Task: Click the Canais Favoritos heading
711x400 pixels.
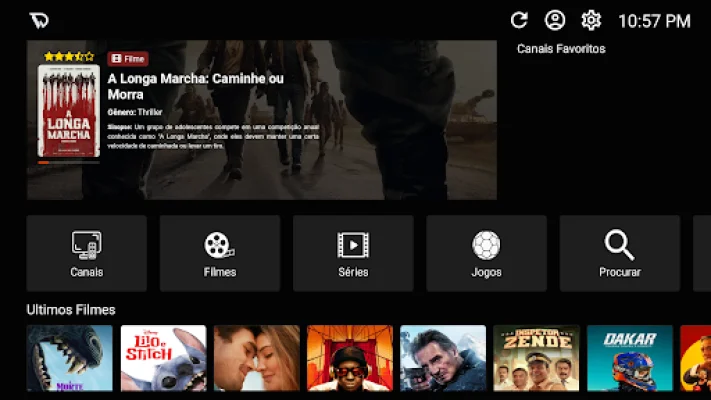Action: tap(560, 49)
